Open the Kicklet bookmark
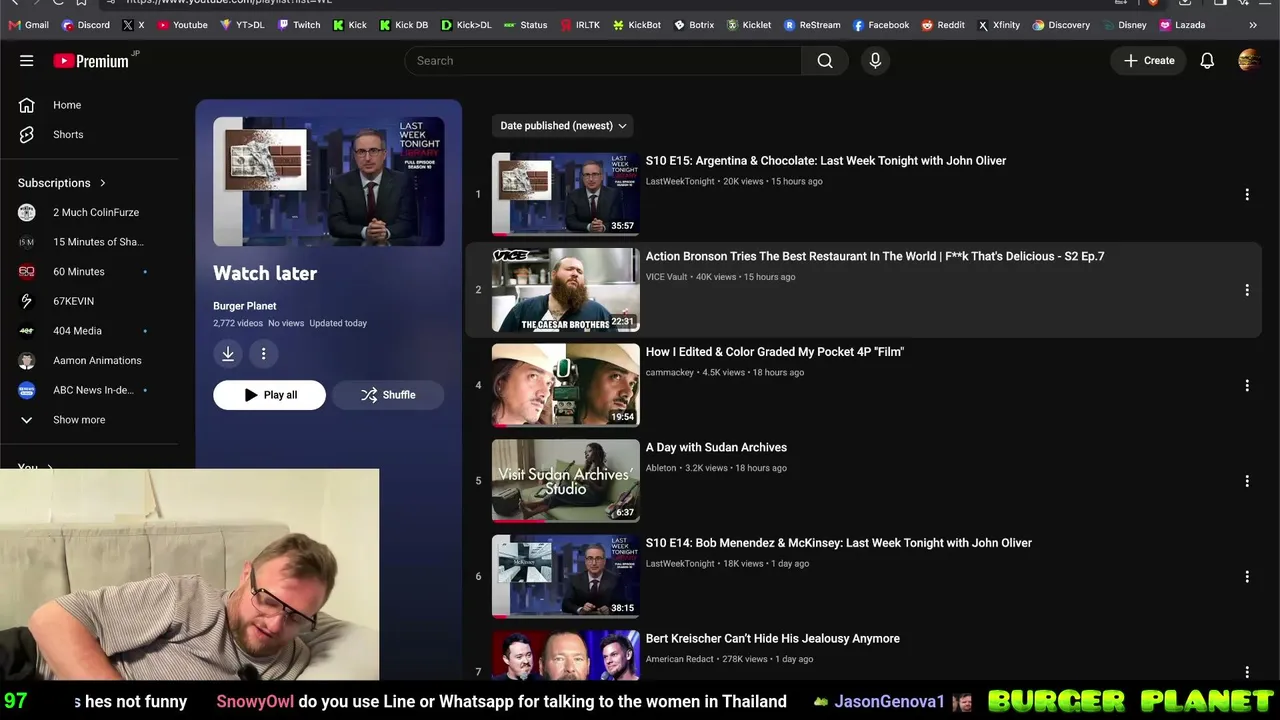Viewport: 1280px width, 720px height. 749,25
